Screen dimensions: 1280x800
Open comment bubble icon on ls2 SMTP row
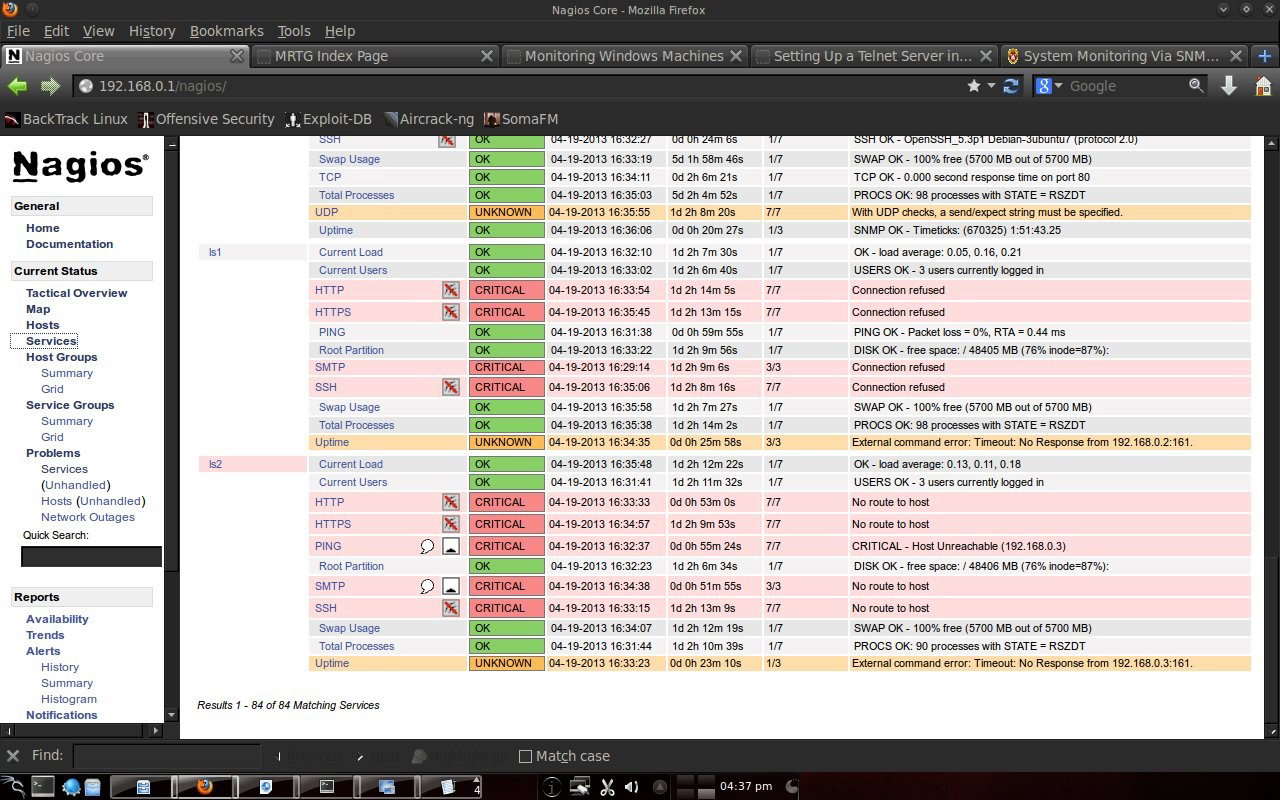coord(427,586)
